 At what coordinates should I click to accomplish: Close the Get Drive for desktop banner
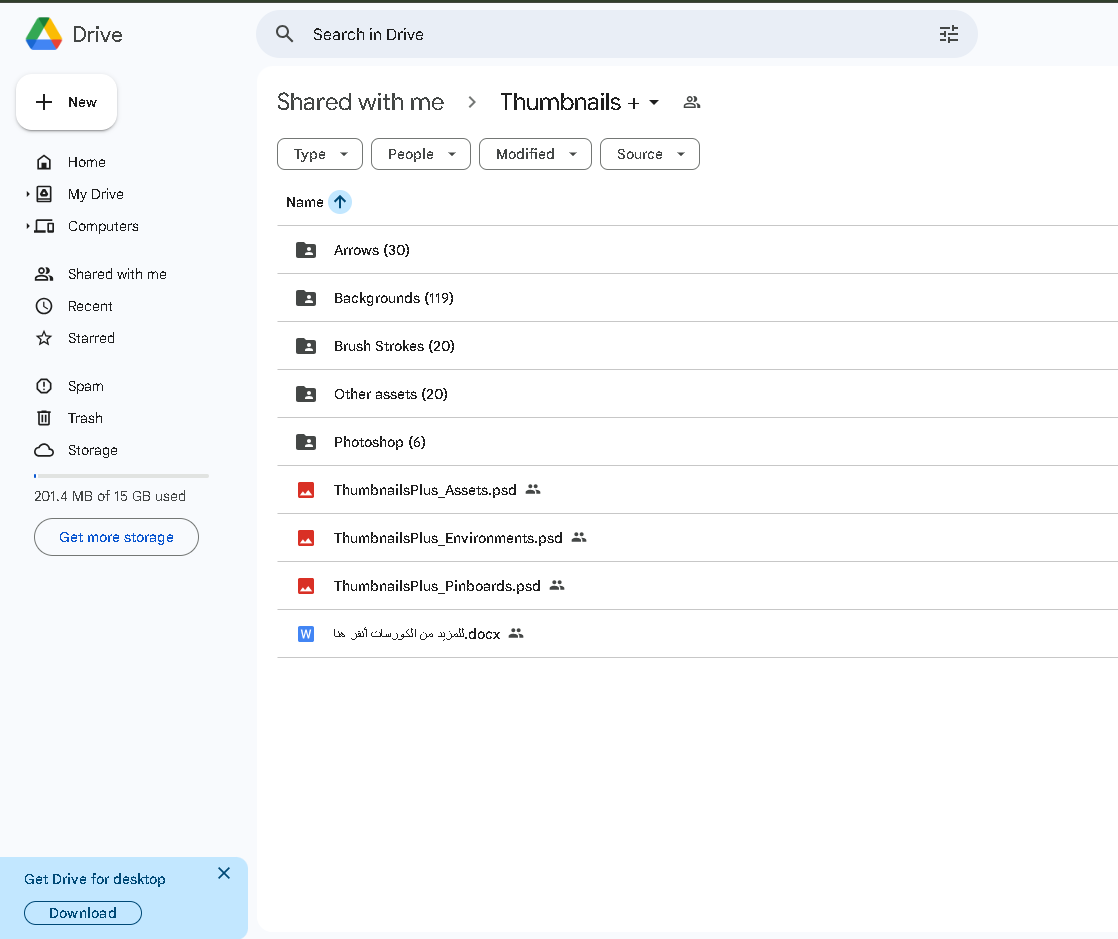point(224,873)
